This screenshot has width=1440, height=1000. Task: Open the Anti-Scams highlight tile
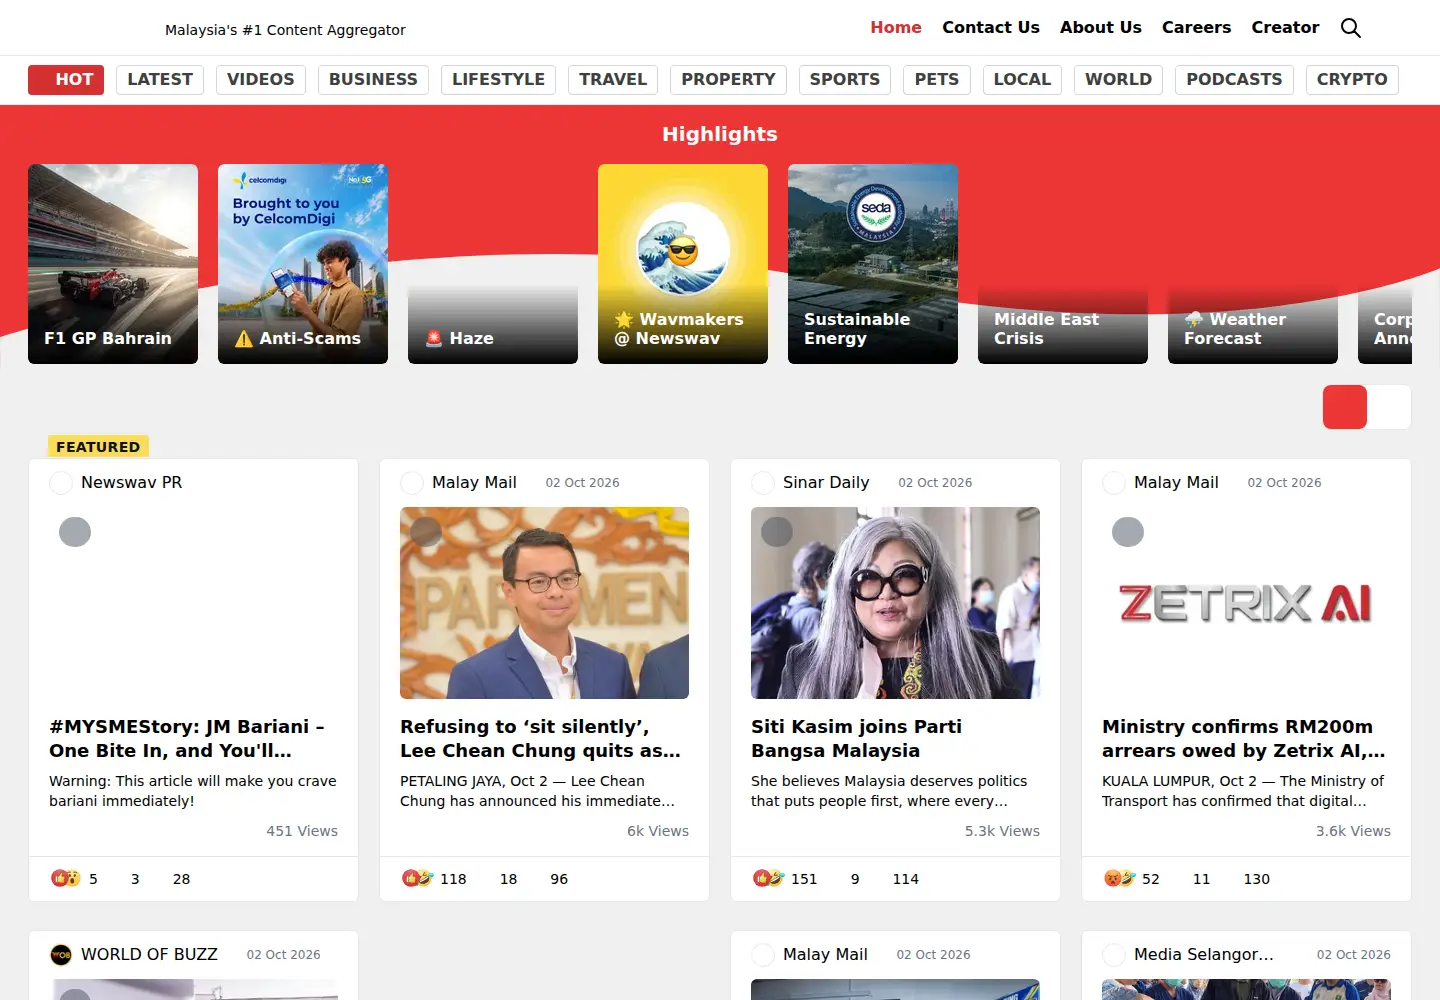pyautogui.click(x=303, y=264)
